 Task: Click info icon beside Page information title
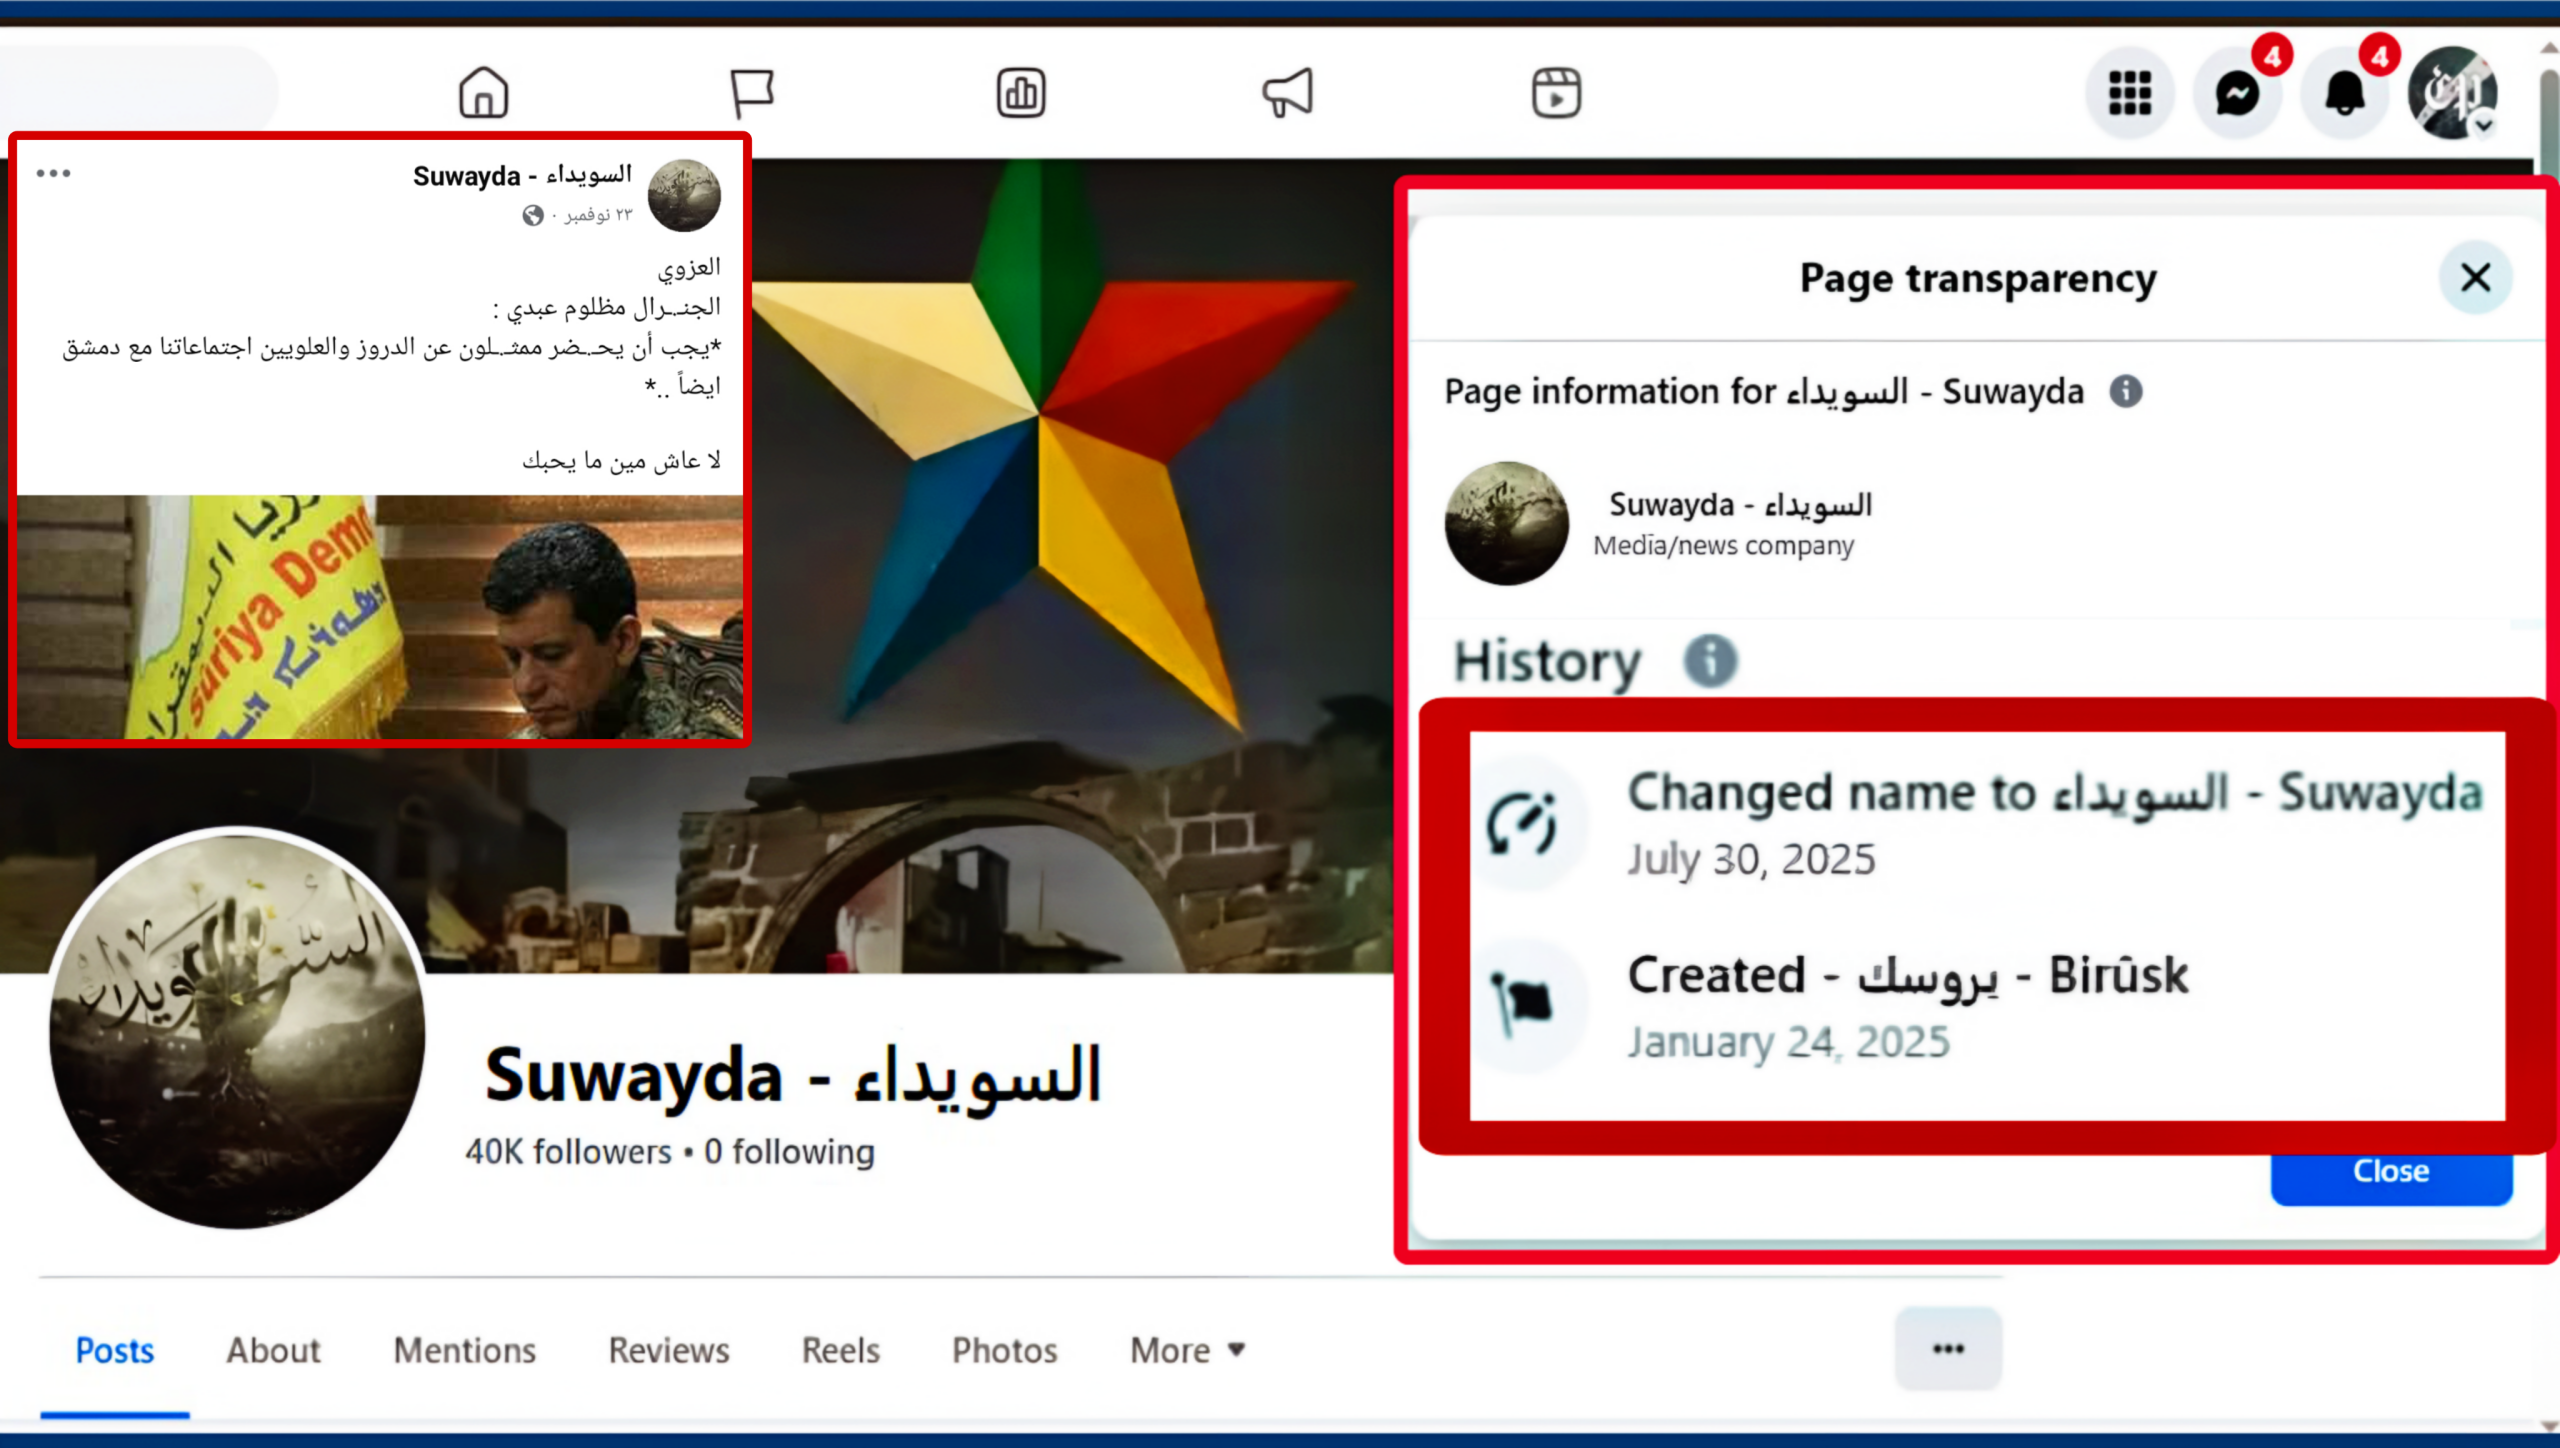(x=2126, y=391)
